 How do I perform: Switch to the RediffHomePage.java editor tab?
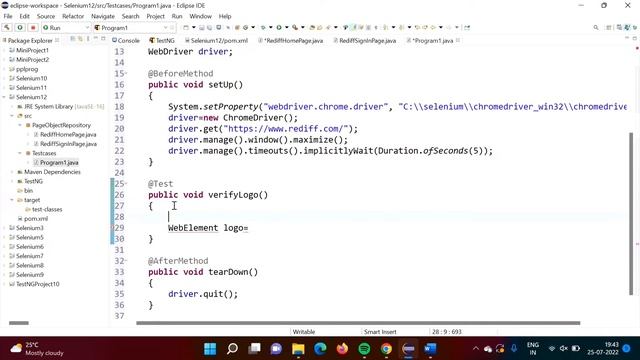[x=290, y=40]
